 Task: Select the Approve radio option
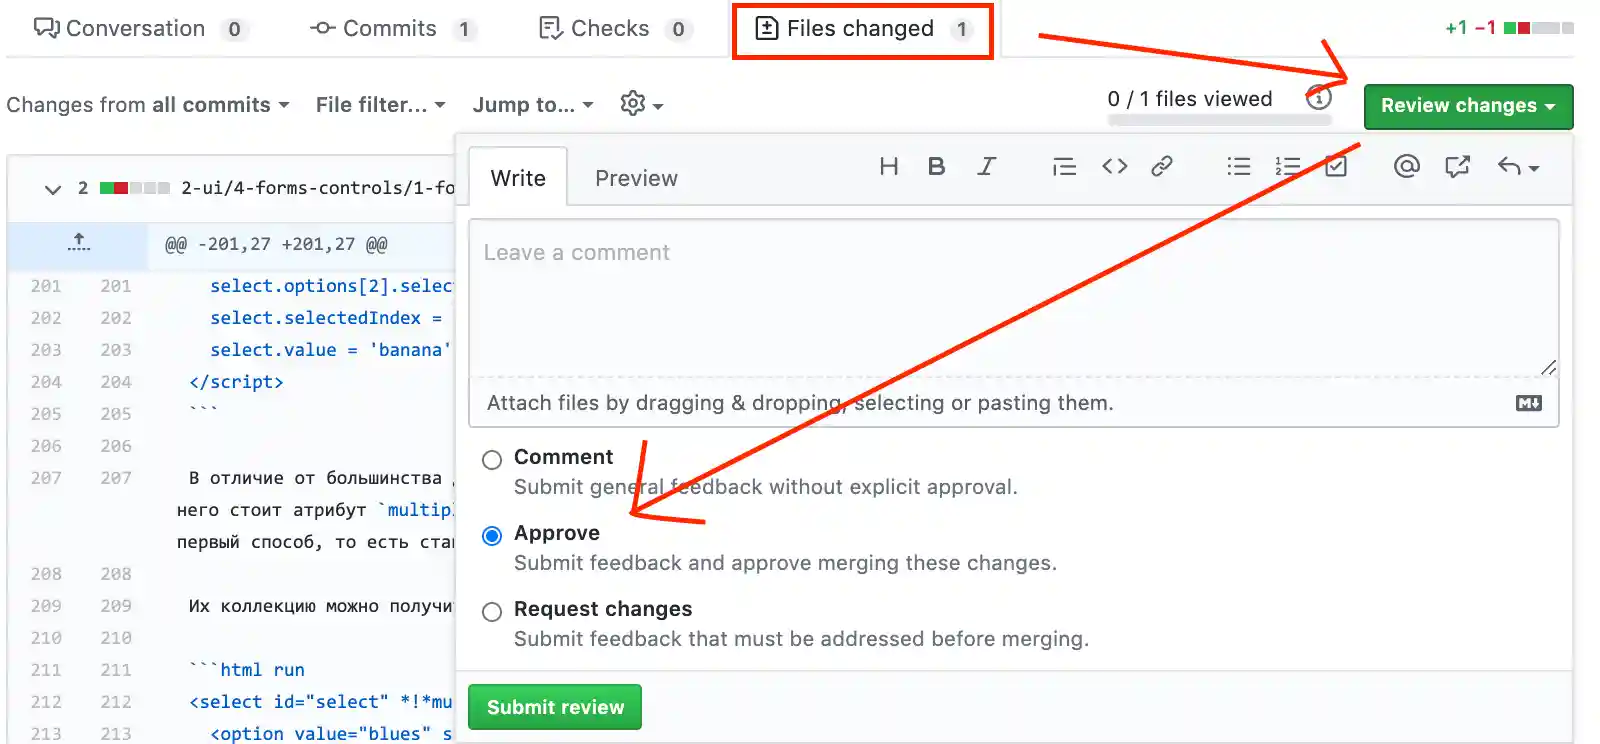pyautogui.click(x=492, y=536)
